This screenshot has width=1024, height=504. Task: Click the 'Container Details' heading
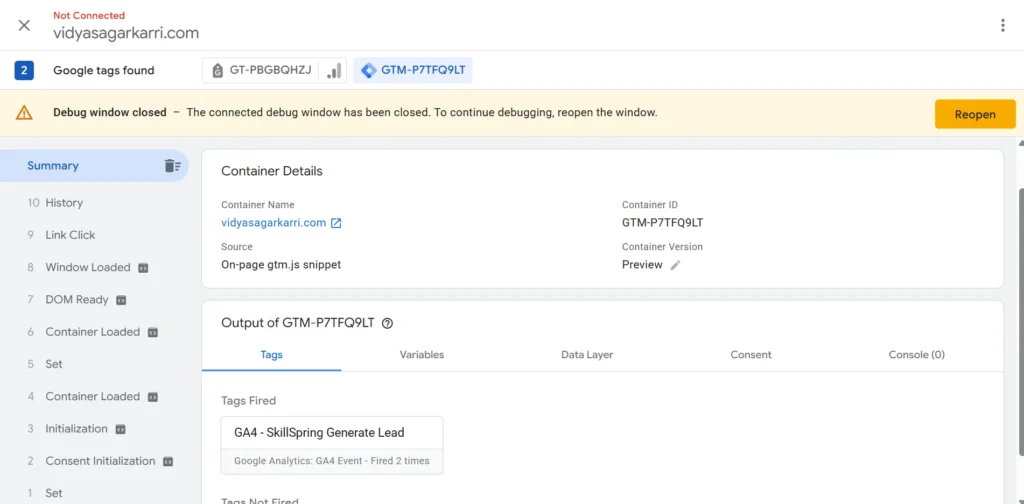pos(272,172)
